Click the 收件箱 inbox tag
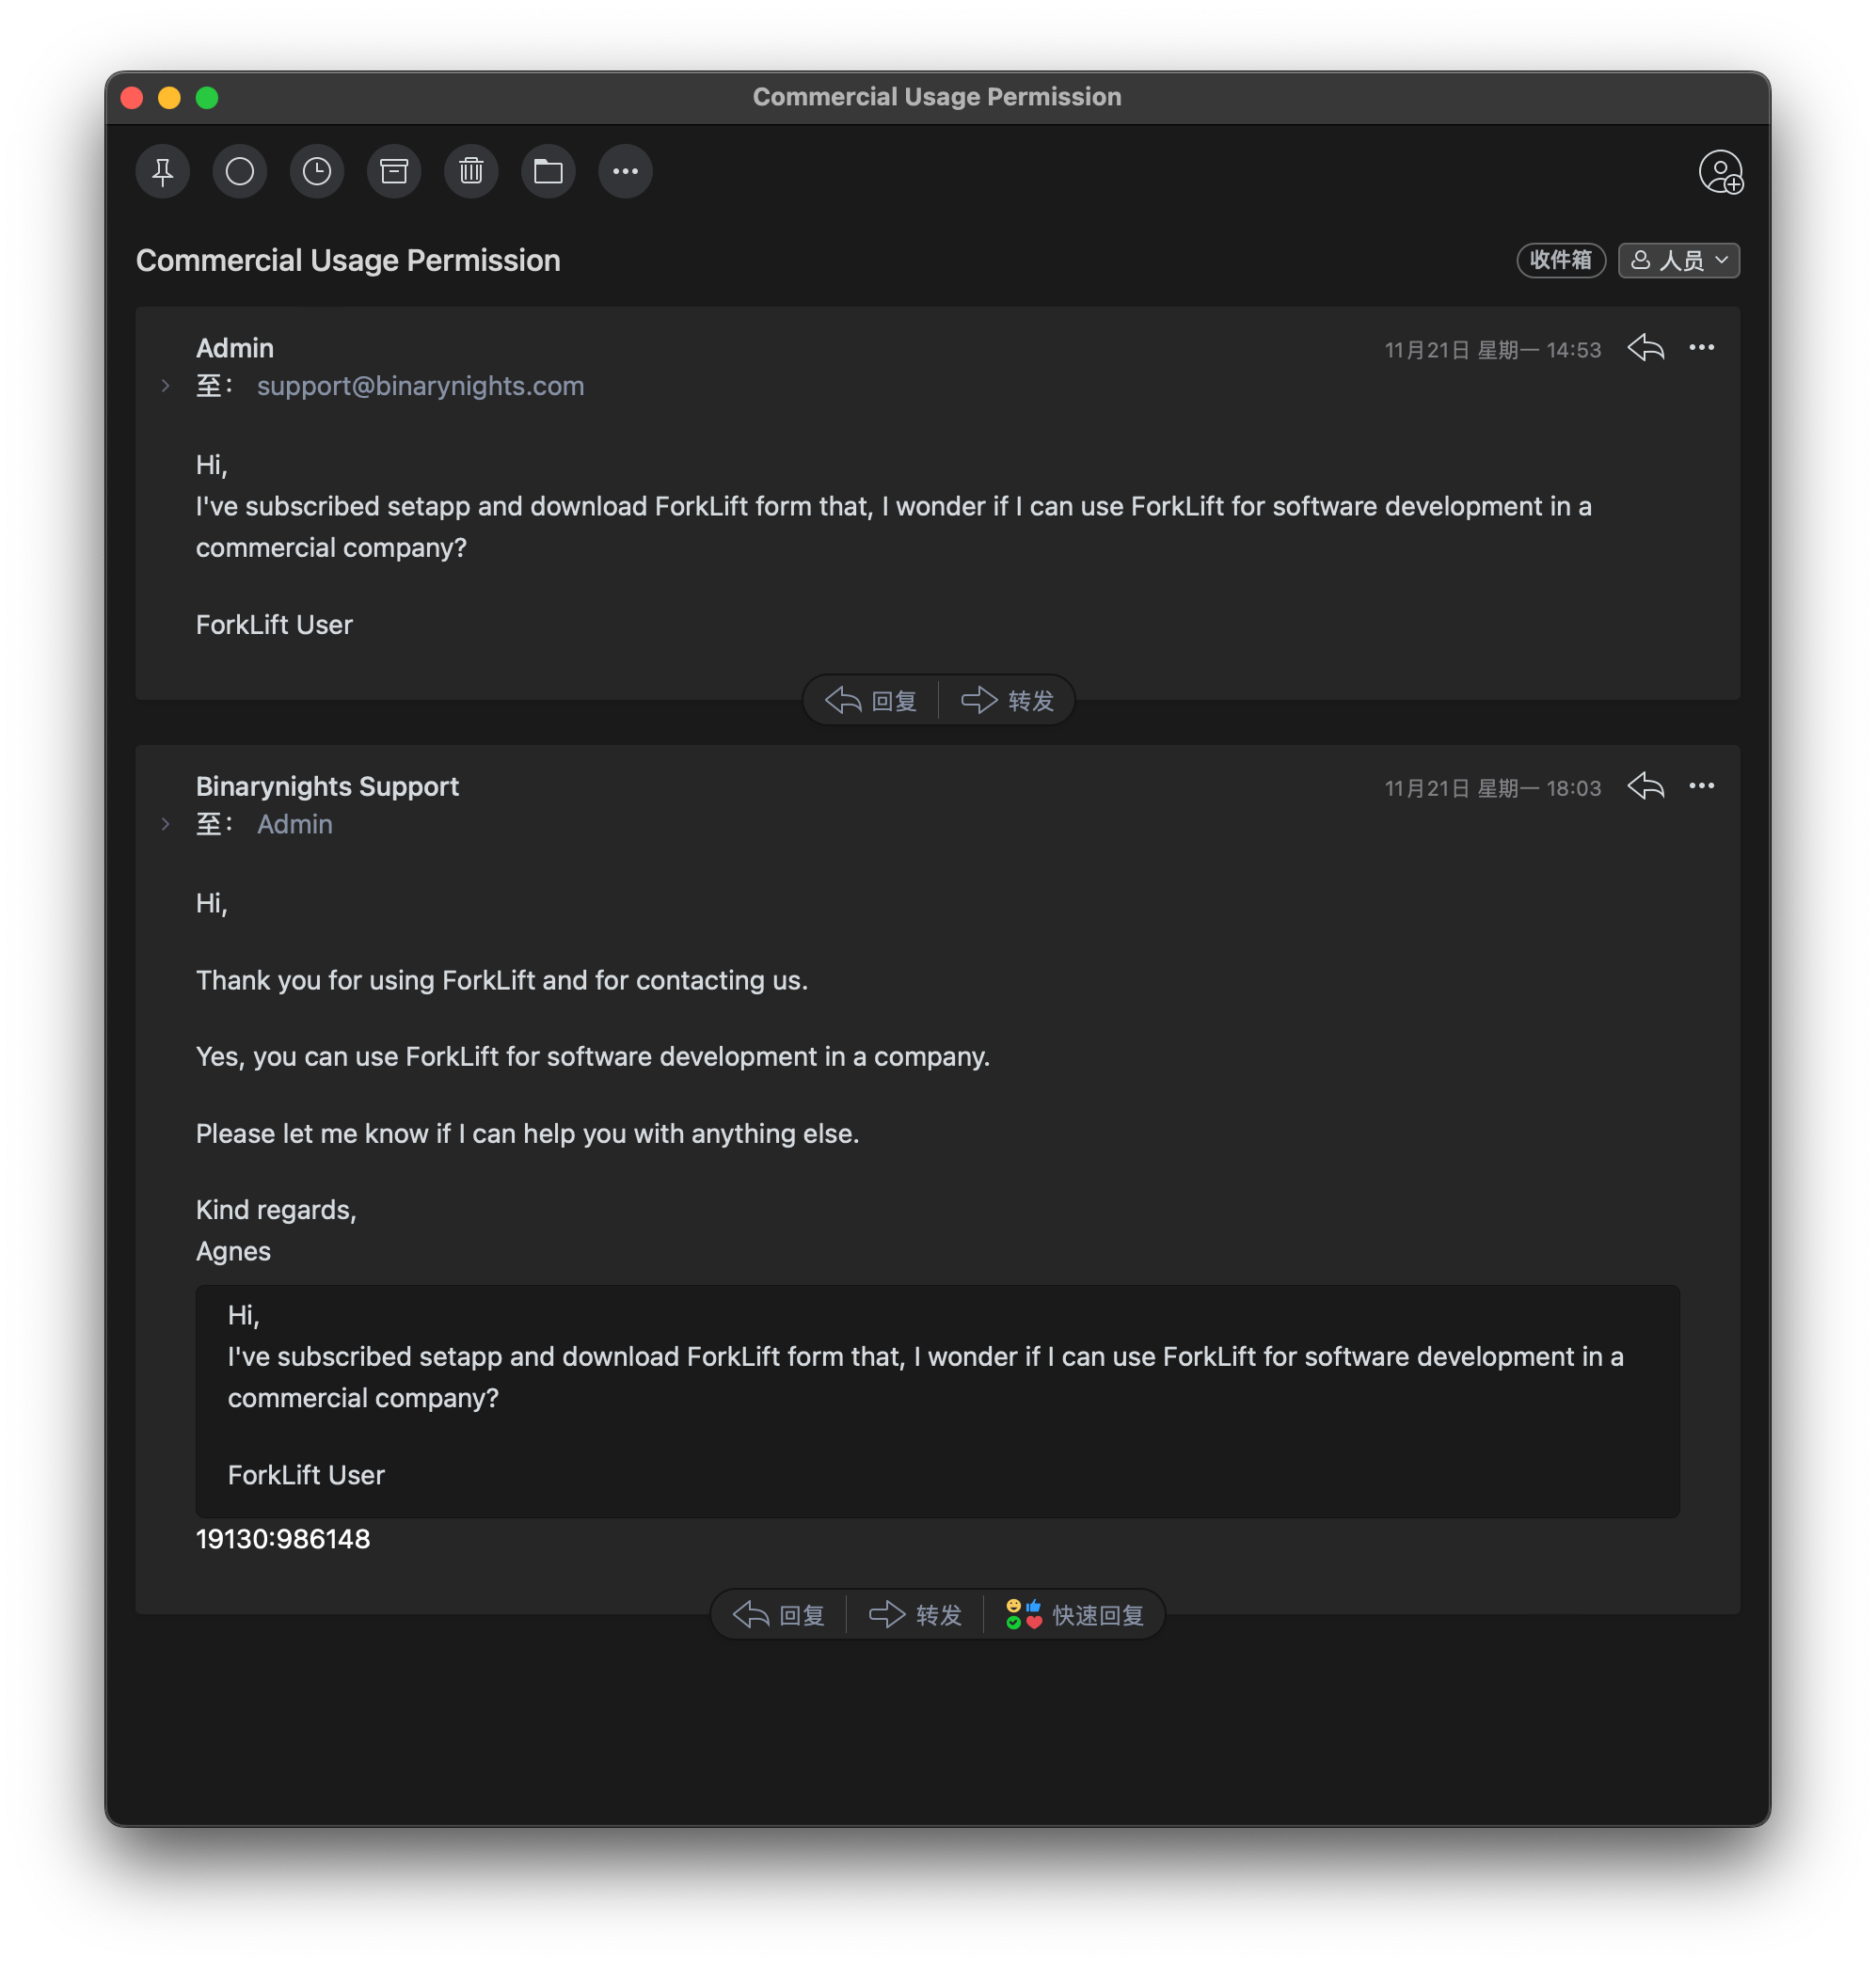Screen dimensions: 1876x1966 [x=1560, y=260]
